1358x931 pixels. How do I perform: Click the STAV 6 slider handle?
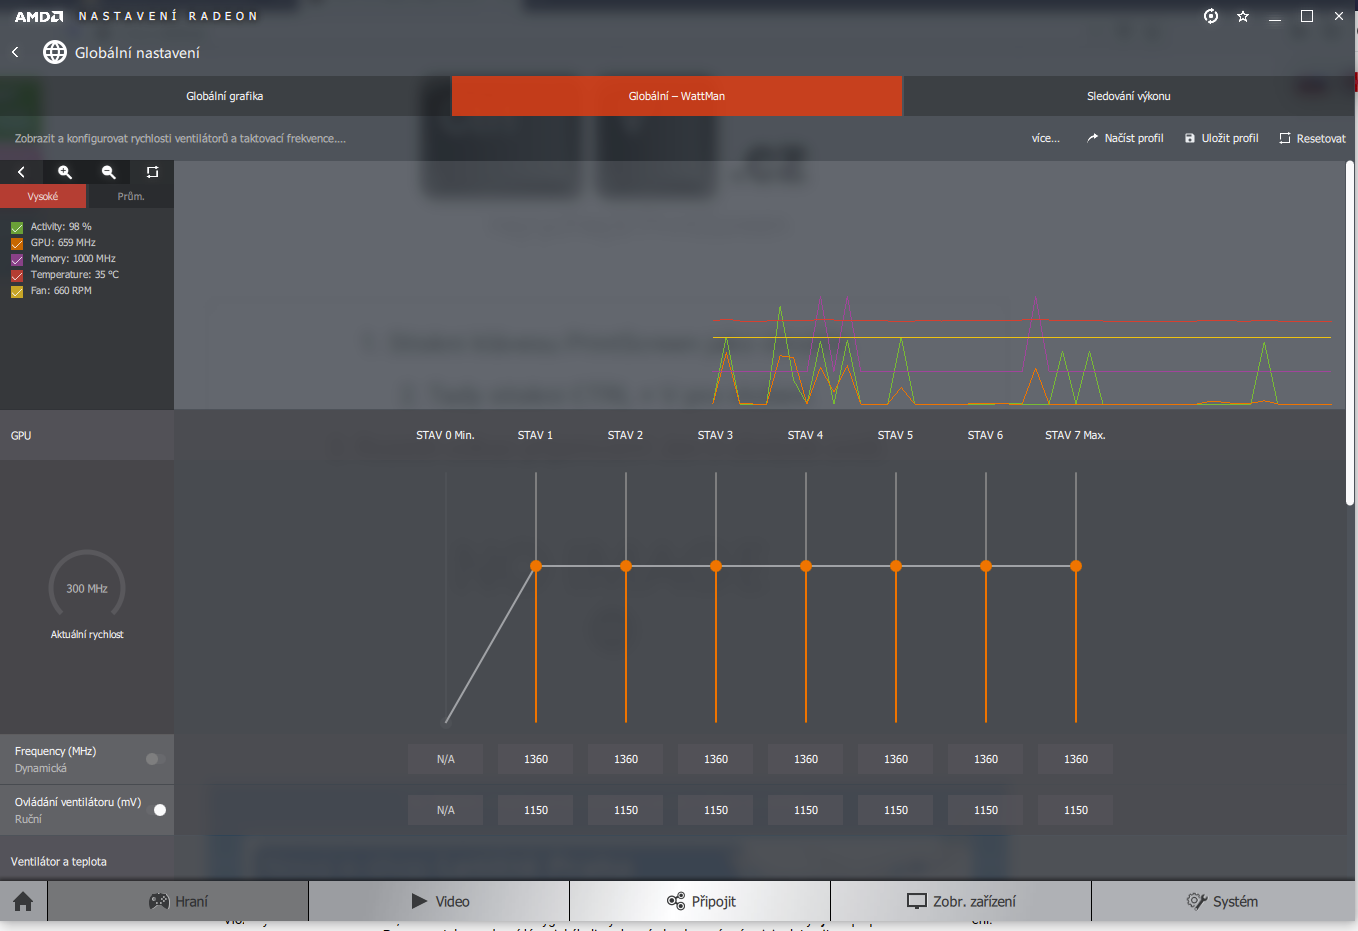click(x=986, y=566)
